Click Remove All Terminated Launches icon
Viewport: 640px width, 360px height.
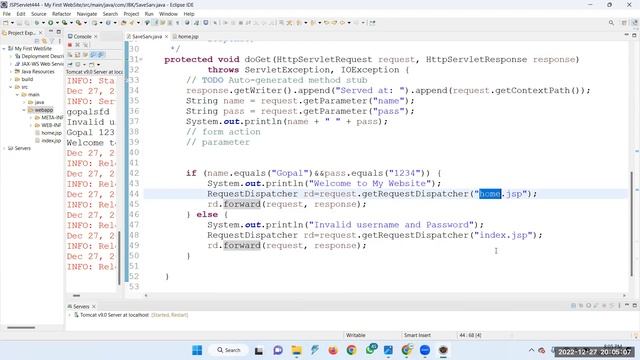point(85,45)
